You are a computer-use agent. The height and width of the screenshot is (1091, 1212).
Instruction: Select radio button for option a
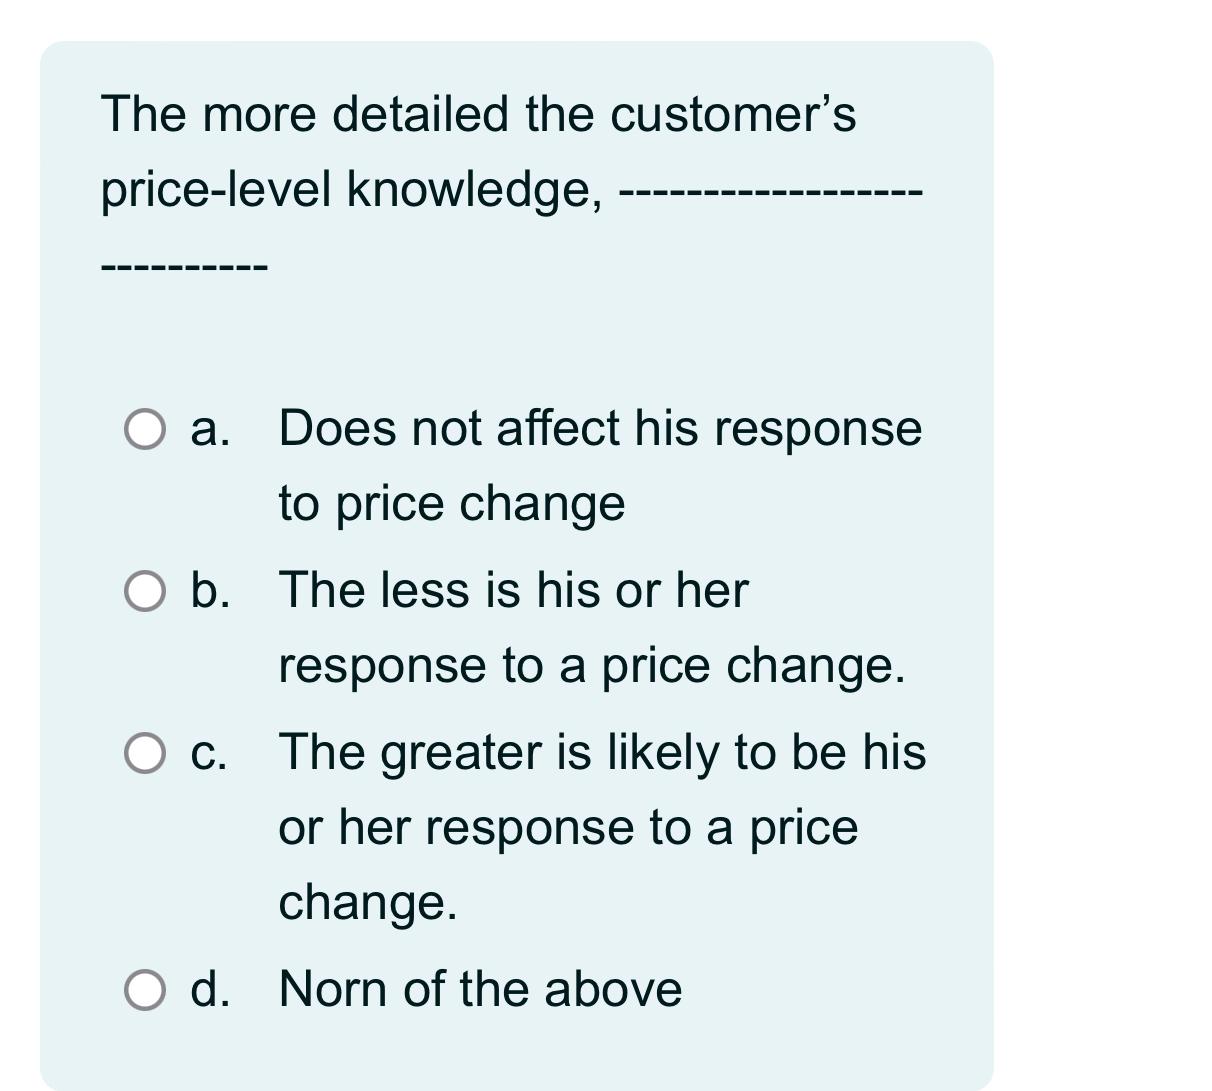pos(145,430)
